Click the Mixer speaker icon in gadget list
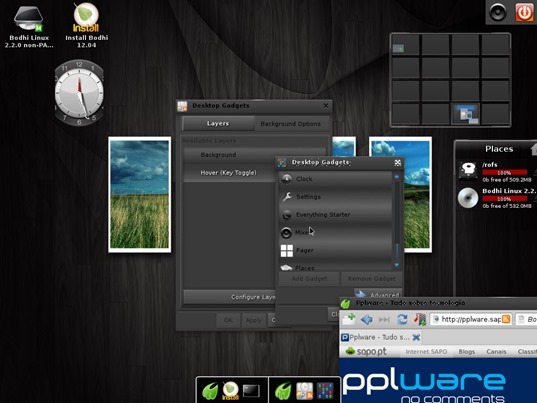Screen dimensions: 537x403 [x=286, y=232]
